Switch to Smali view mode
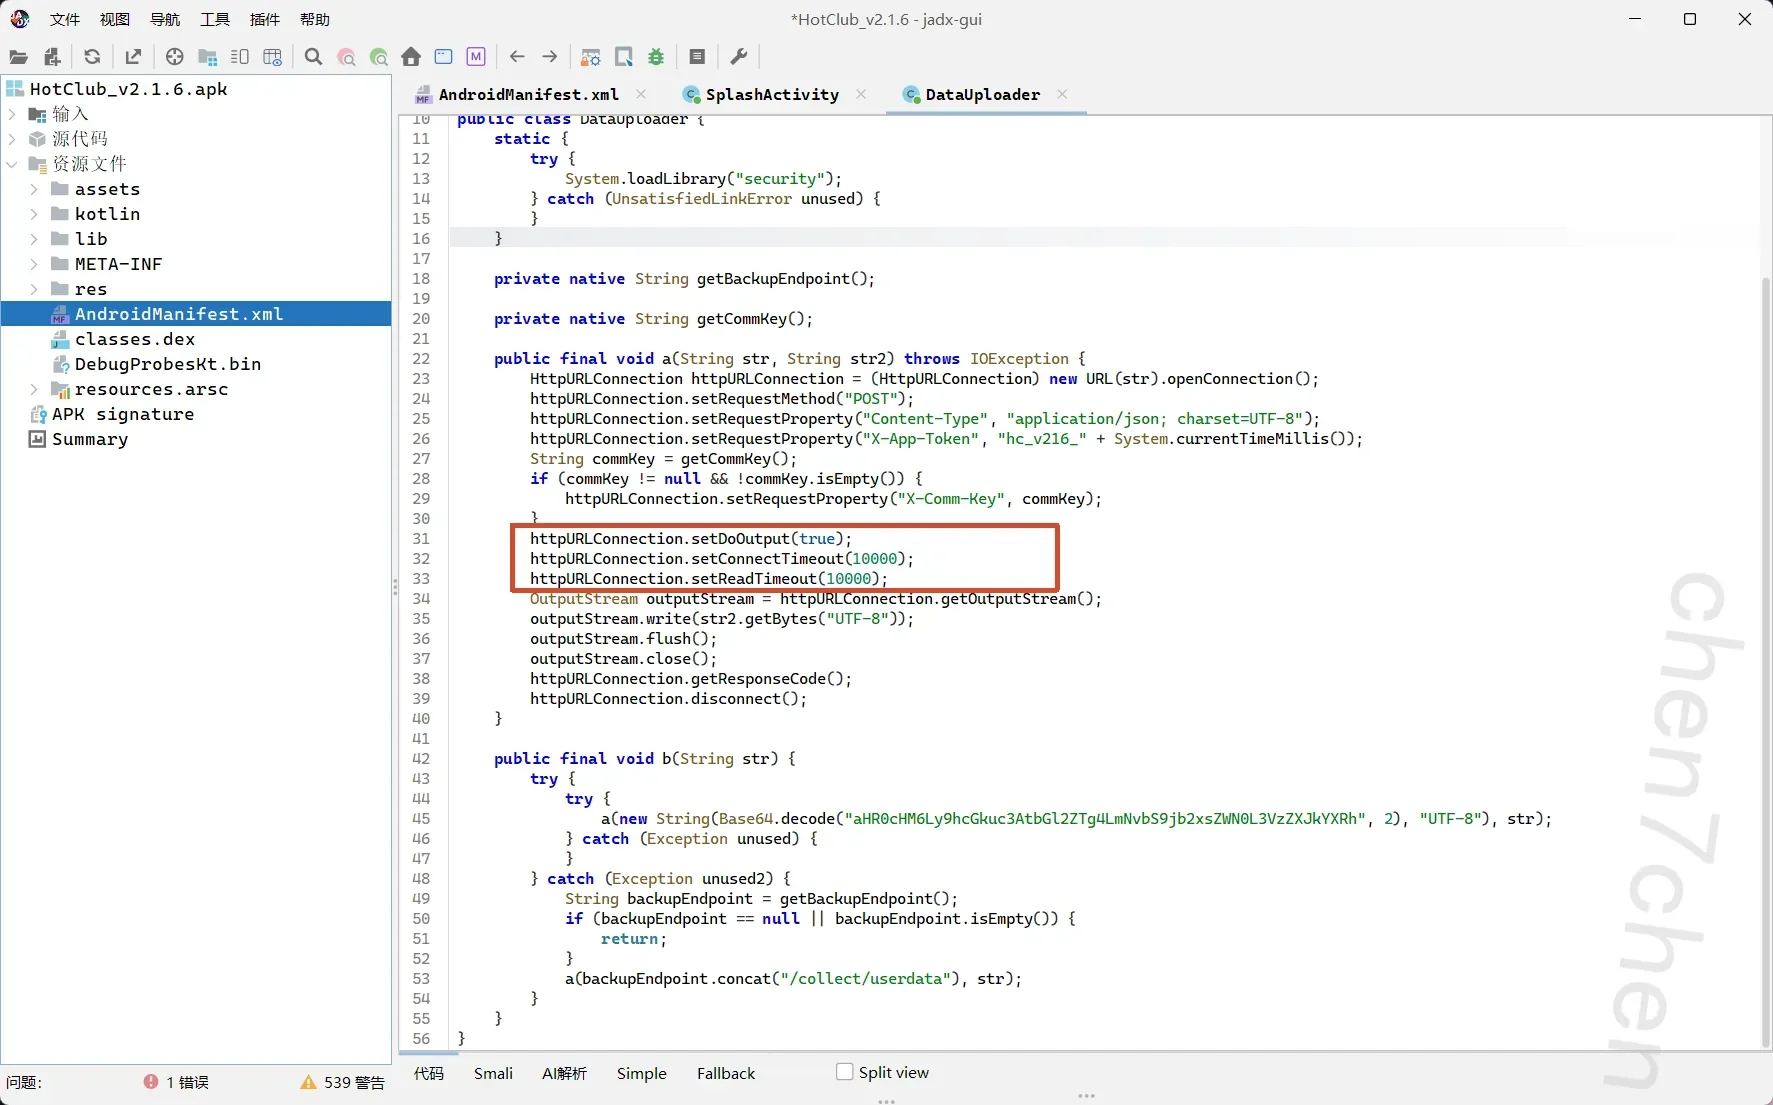Image resolution: width=1773 pixels, height=1105 pixels. (x=493, y=1073)
